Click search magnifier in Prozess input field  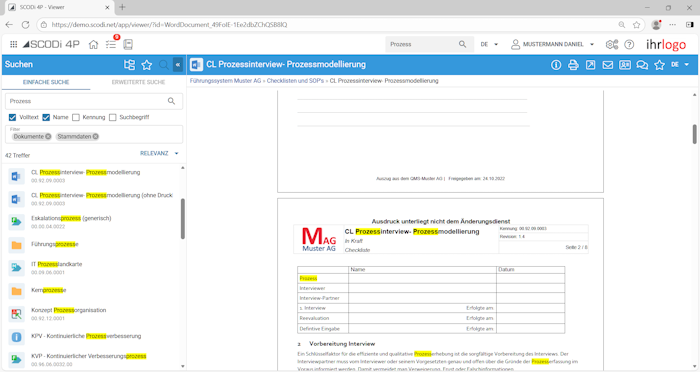coord(171,101)
